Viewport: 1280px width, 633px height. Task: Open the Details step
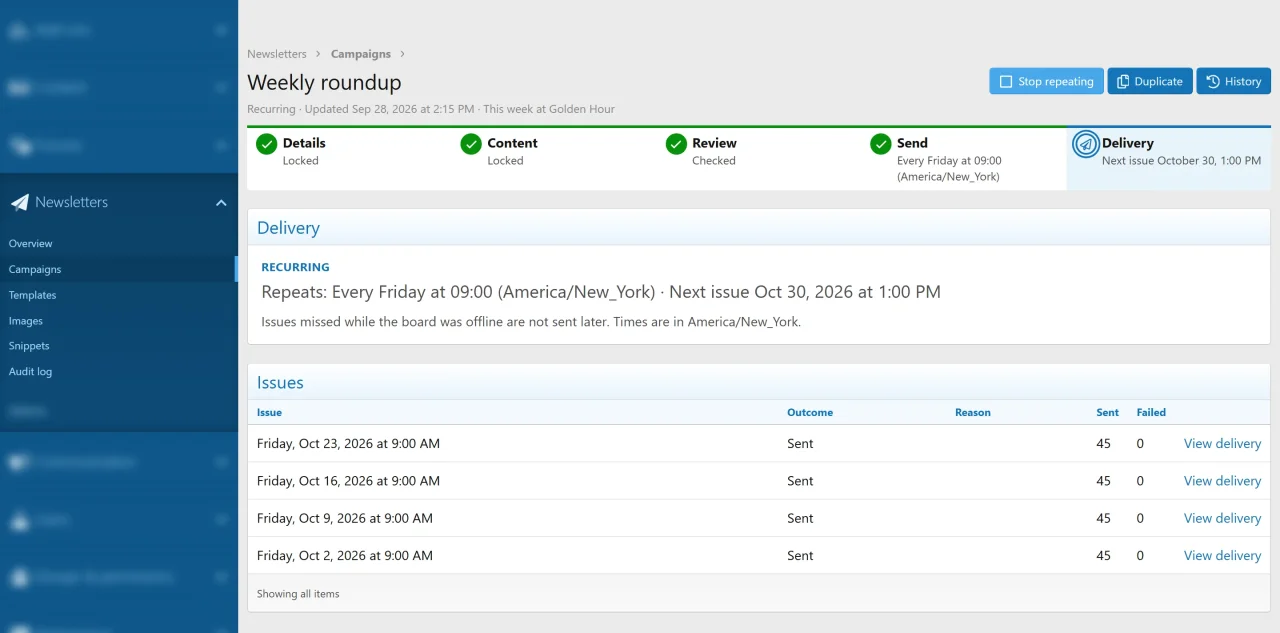pos(350,158)
